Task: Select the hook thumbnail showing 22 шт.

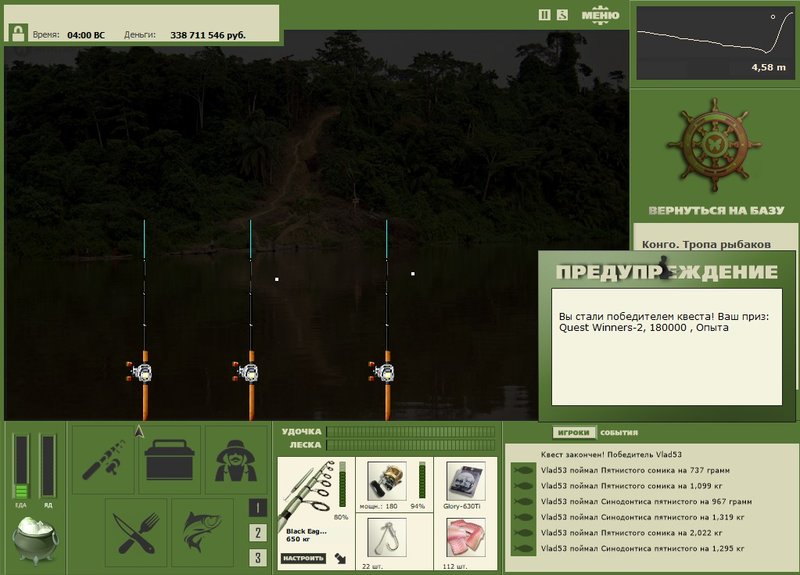Action: 387,538
